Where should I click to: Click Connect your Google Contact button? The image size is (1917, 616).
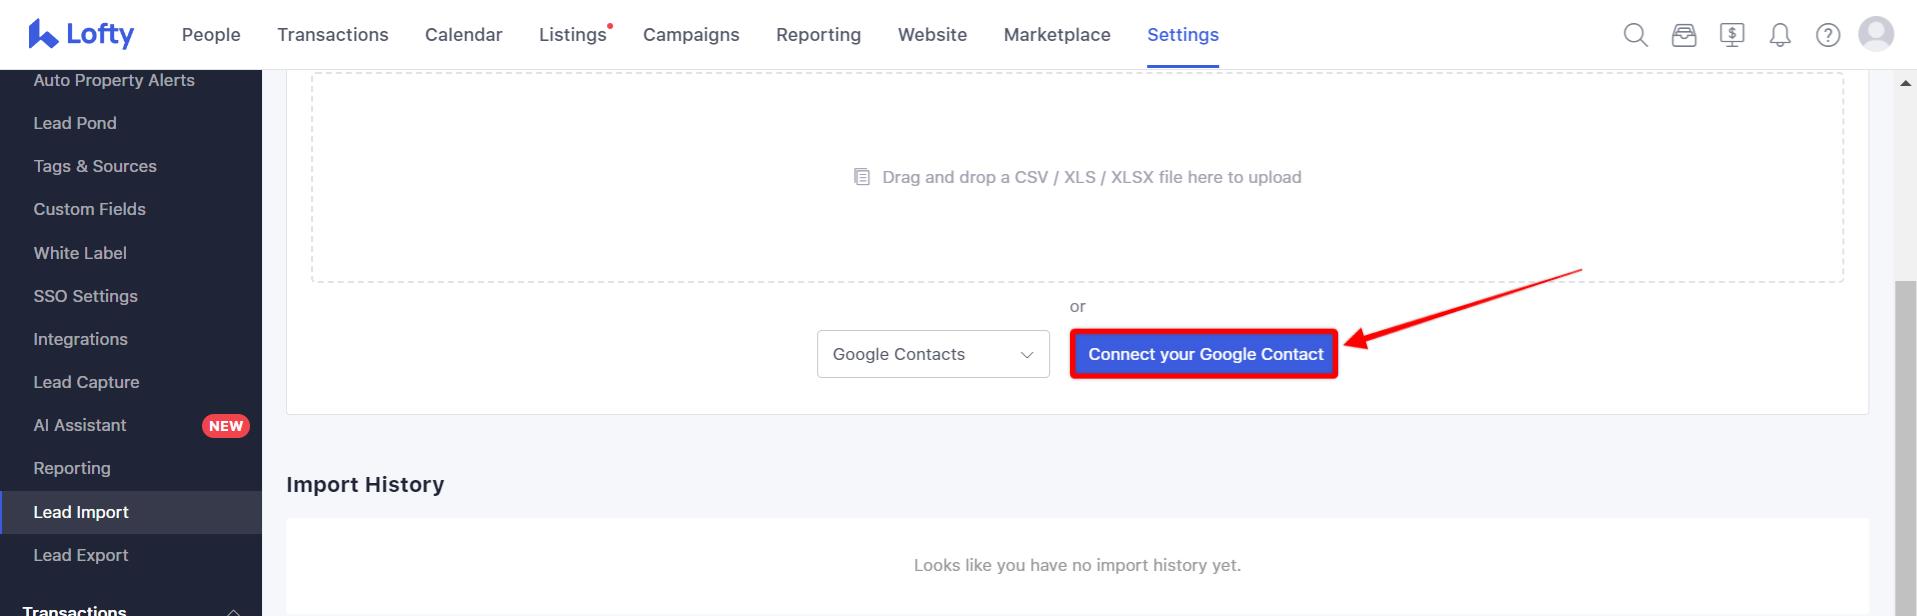tap(1204, 354)
